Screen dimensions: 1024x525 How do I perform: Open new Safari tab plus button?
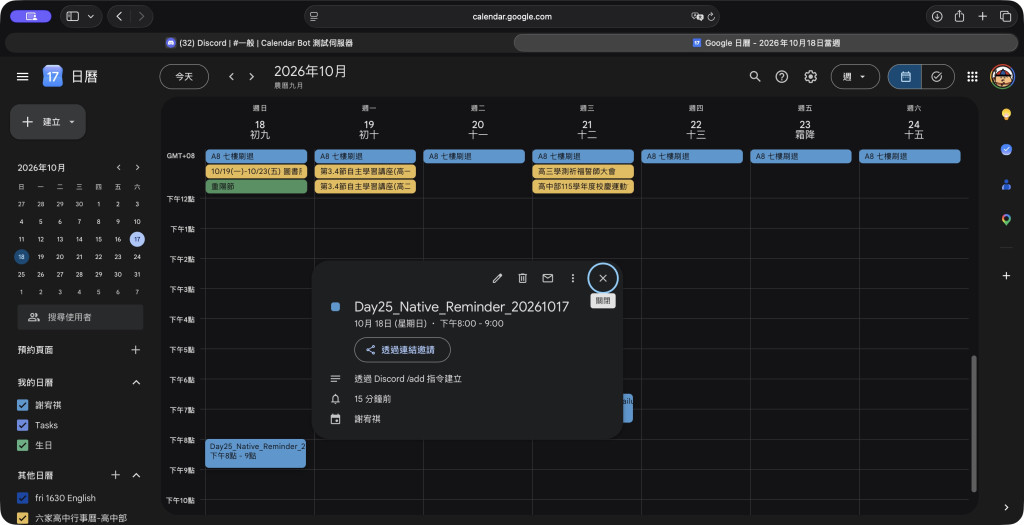(x=982, y=16)
